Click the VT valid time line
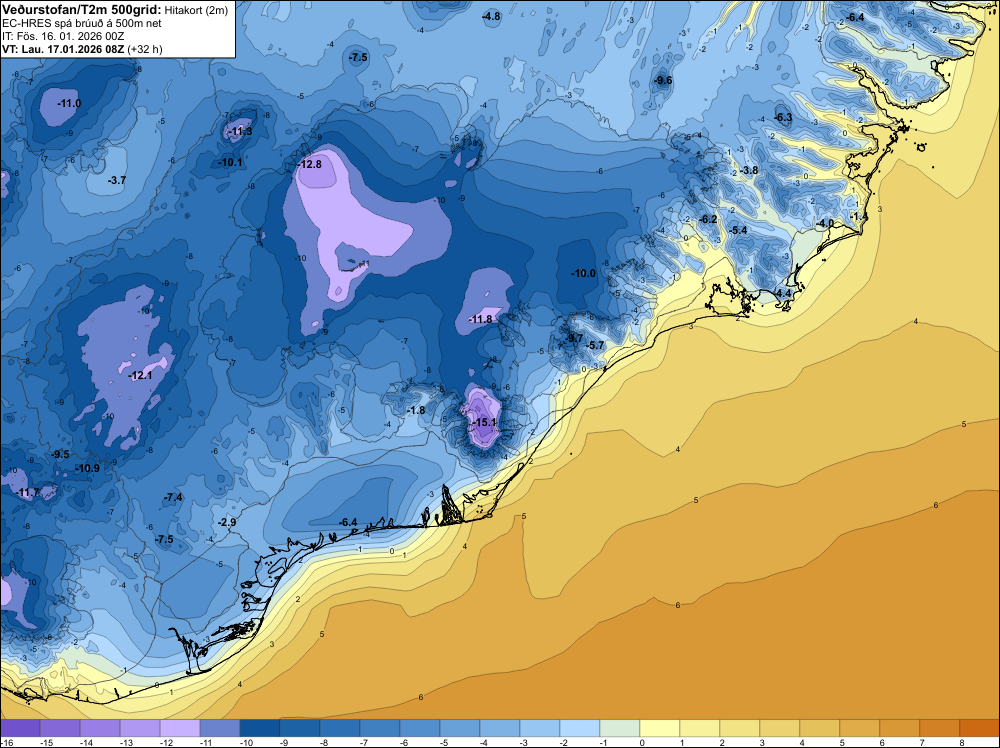Viewport: 1000px width, 748px height. 82,49
